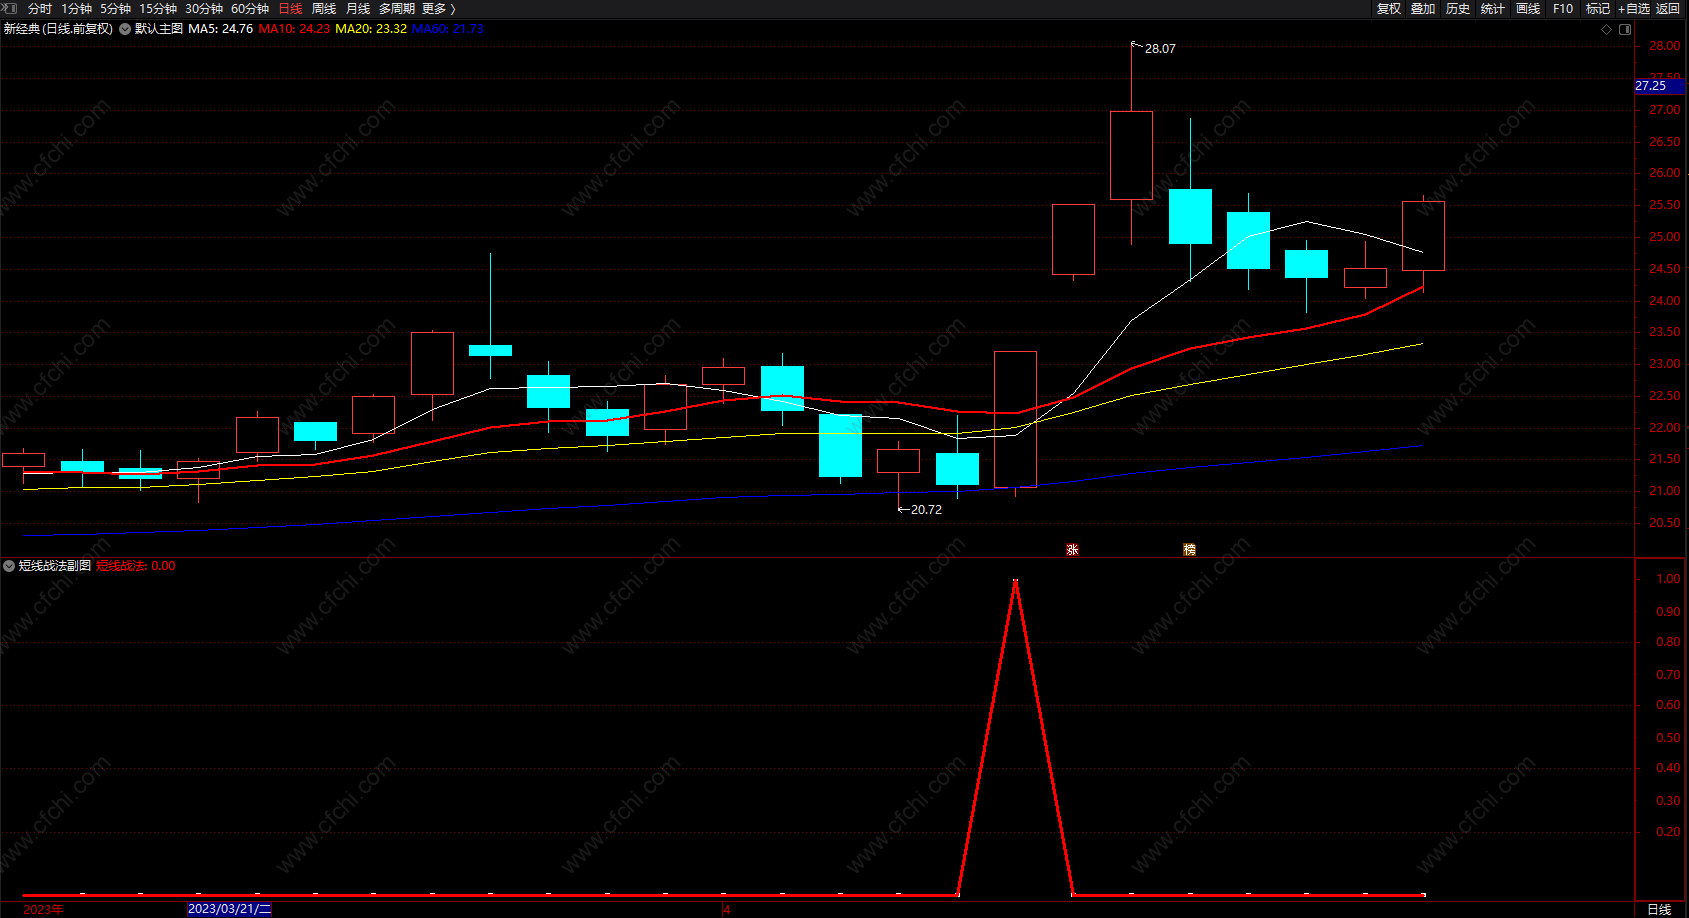Click the 20.72 low price label

coord(926,510)
